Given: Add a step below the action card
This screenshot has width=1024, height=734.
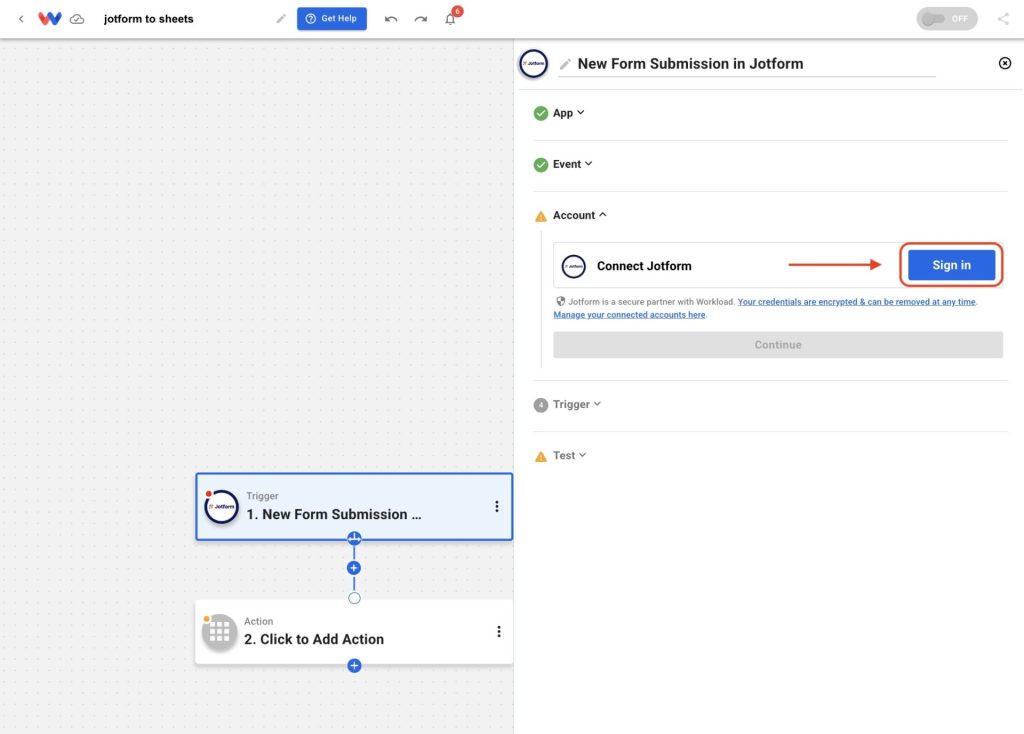Looking at the screenshot, I should [x=354, y=665].
